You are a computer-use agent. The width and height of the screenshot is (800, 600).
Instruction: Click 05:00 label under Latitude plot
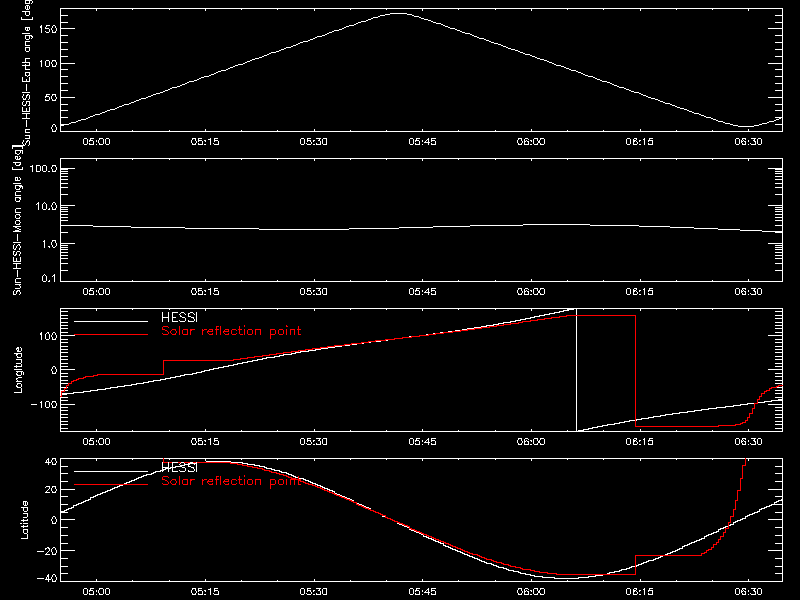pos(96,592)
